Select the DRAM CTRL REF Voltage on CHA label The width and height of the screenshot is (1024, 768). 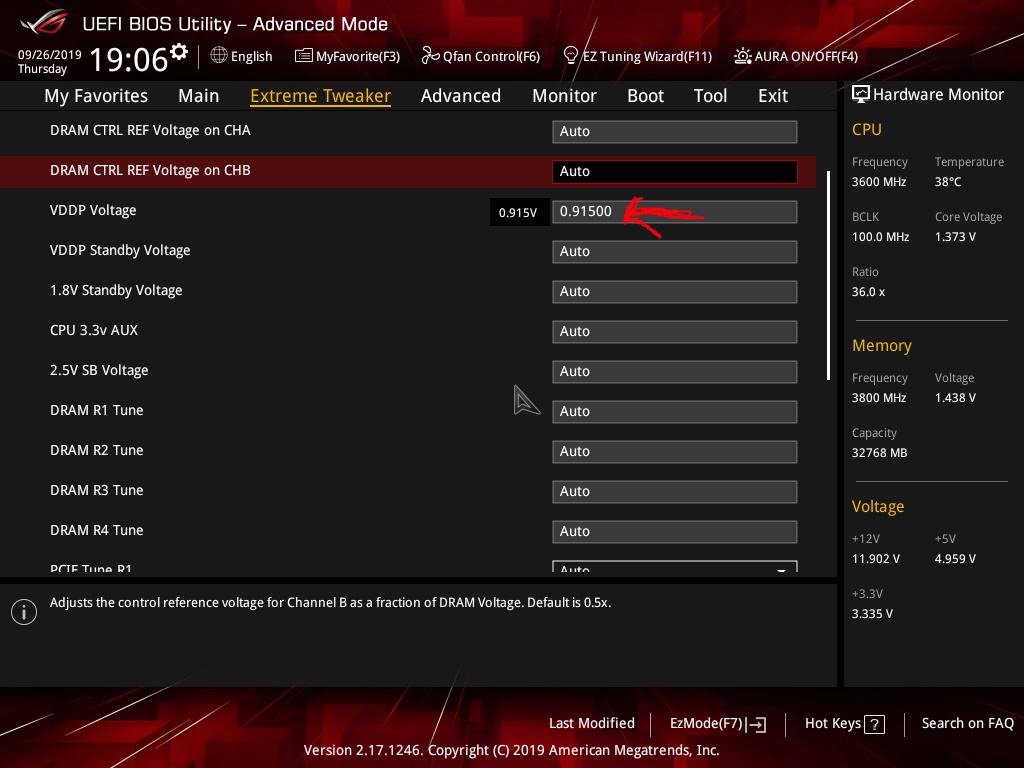pos(150,131)
